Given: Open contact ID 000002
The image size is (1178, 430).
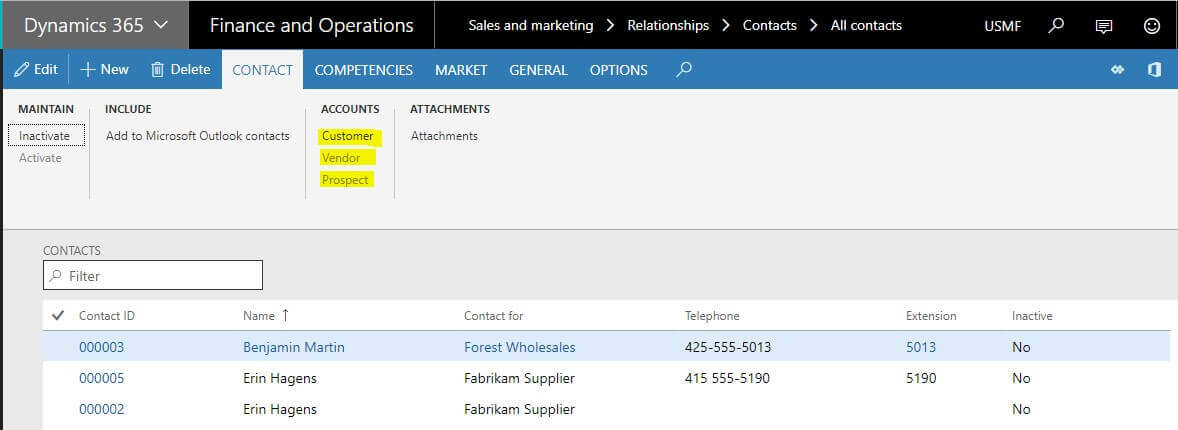Looking at the screenshot, I should pyautogui.click(x=101, y=410).
